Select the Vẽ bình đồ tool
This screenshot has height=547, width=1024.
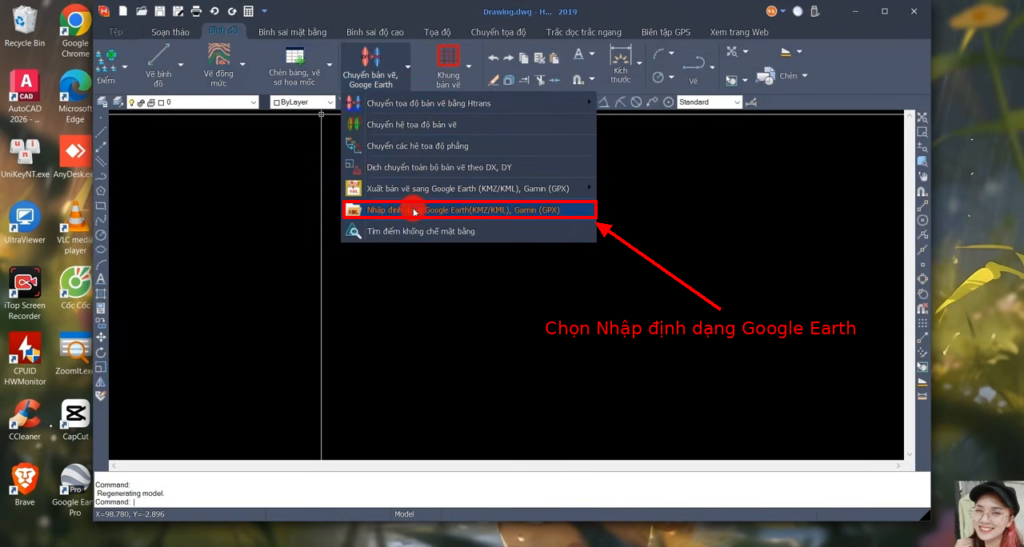[x=158, y=67]
